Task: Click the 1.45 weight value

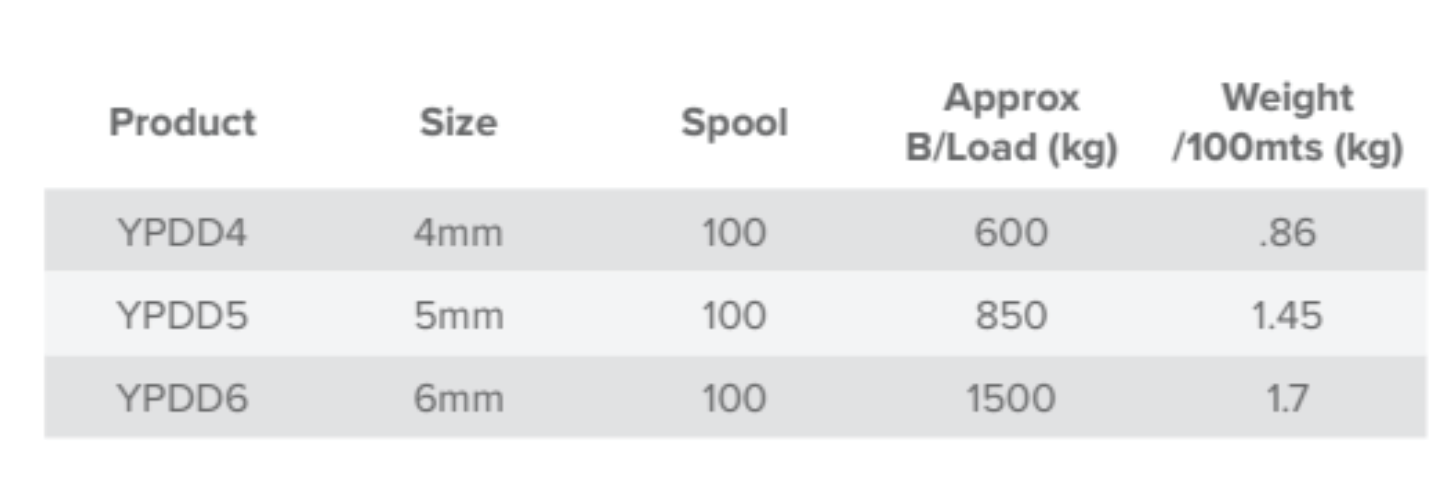Action: [1288, 316]
